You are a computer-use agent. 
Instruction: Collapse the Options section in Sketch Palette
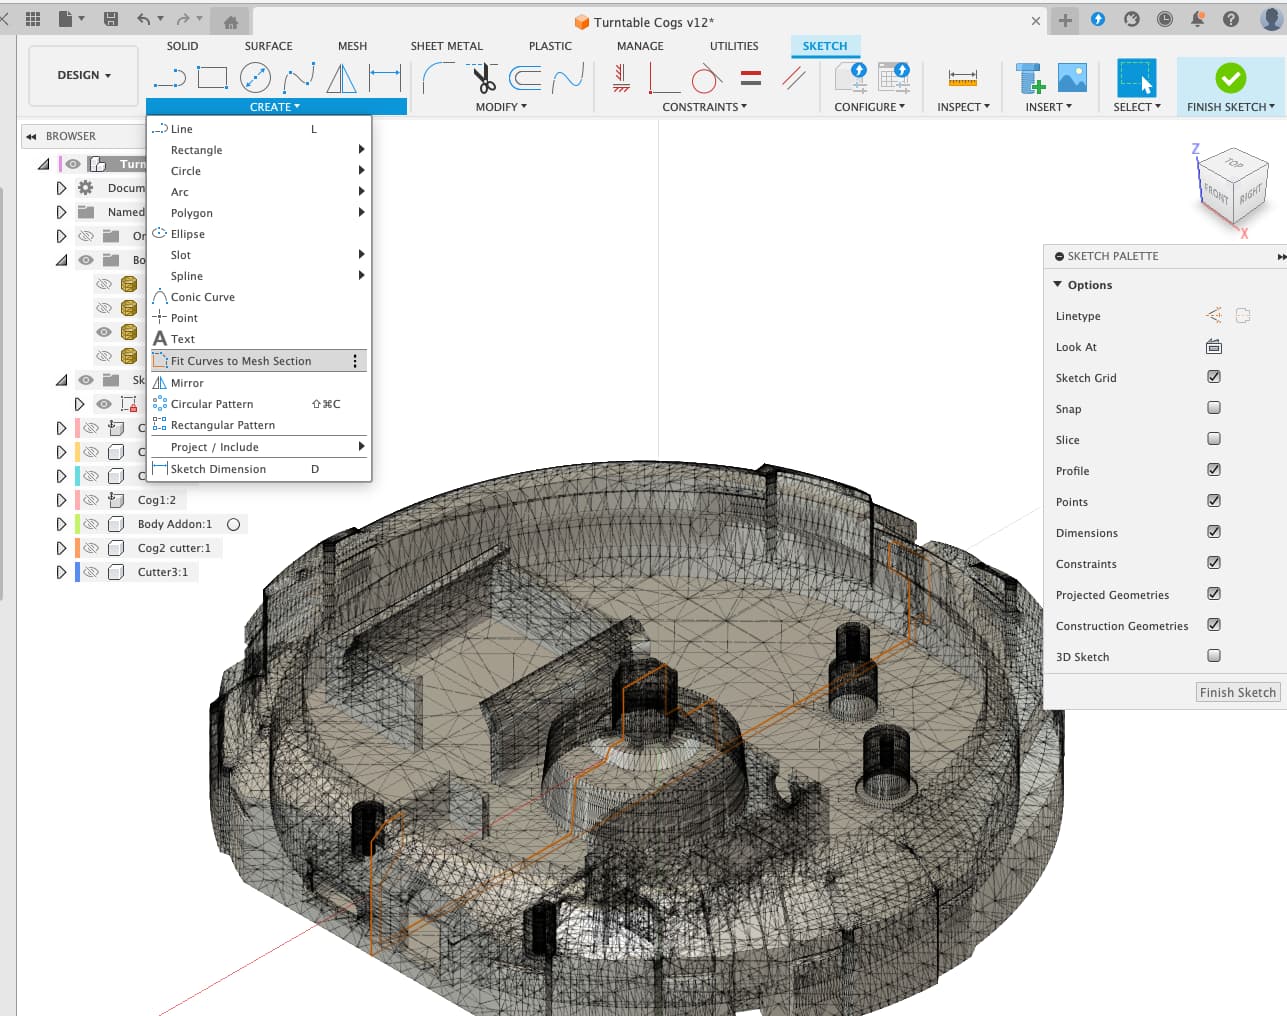coord(1058,285)
